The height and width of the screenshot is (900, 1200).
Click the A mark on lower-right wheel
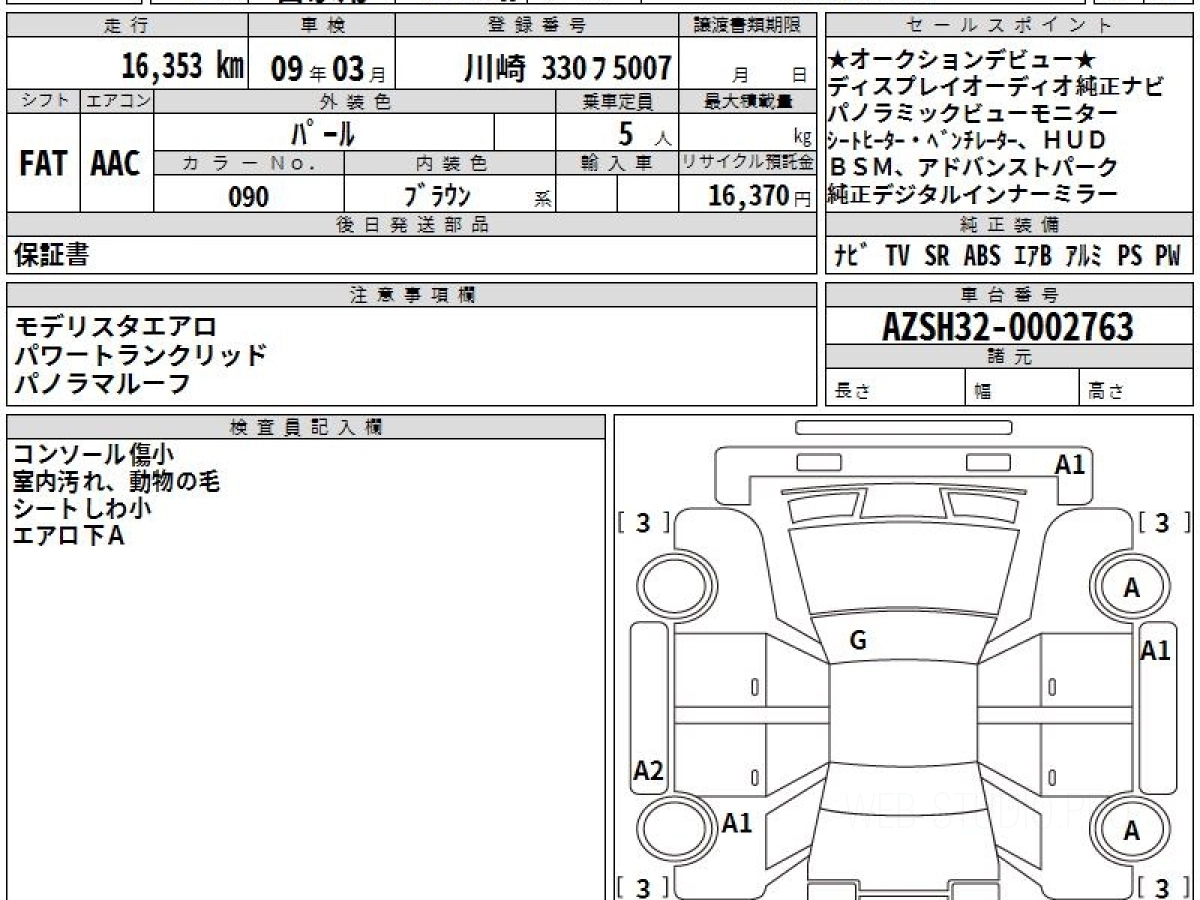[x=1131, y=830]
